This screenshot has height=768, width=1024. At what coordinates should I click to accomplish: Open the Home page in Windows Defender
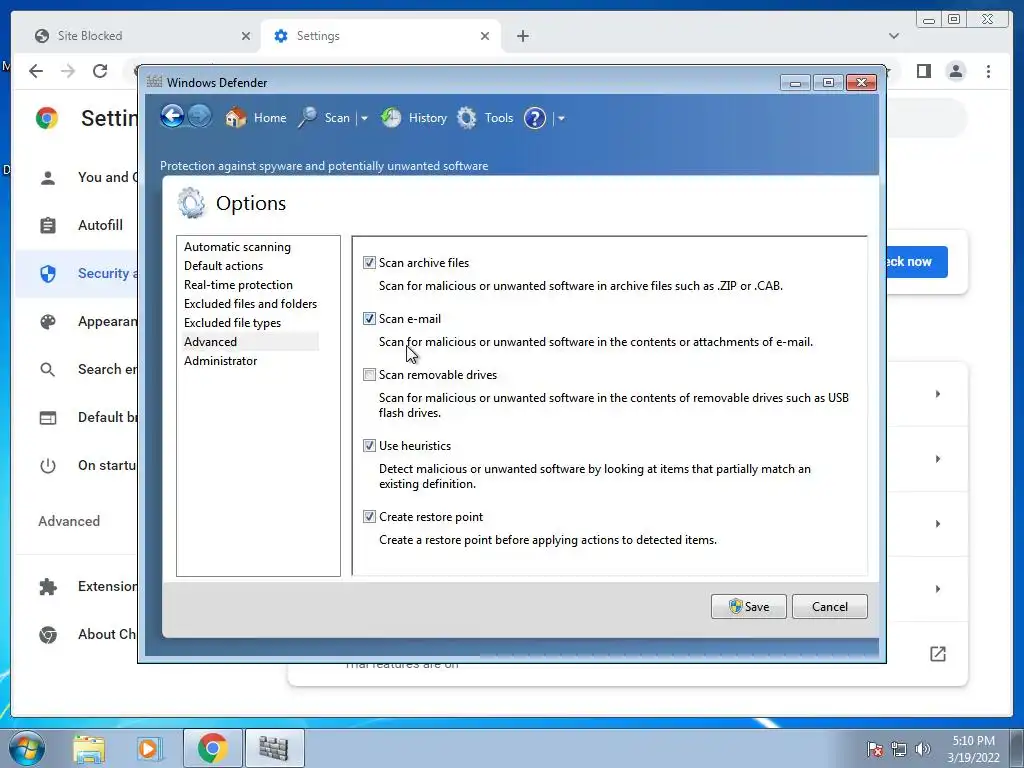[x=255, y=118]
